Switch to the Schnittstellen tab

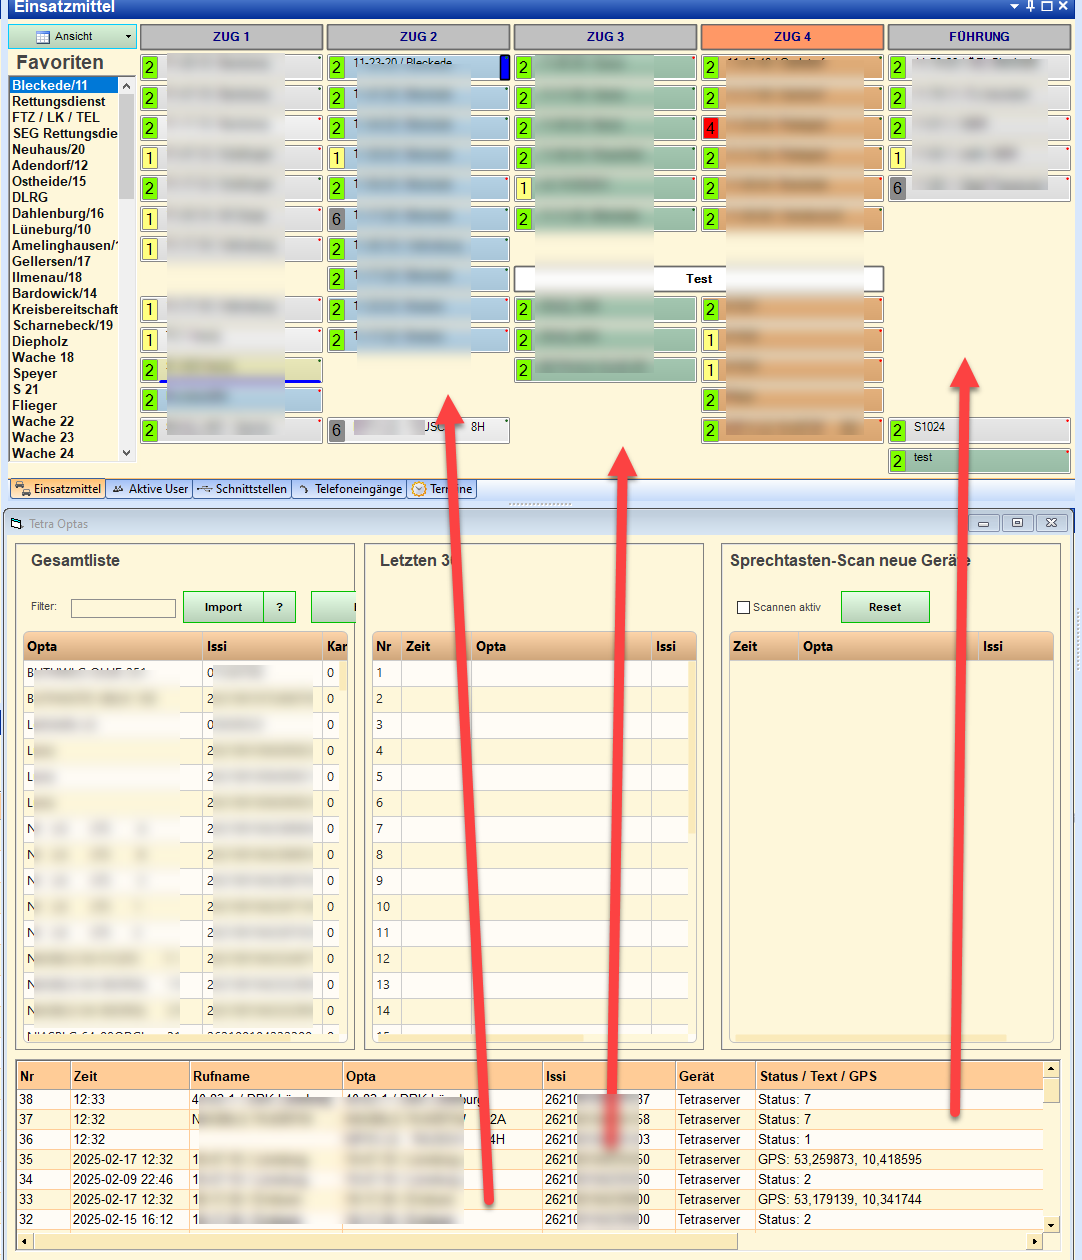(242, 489)
